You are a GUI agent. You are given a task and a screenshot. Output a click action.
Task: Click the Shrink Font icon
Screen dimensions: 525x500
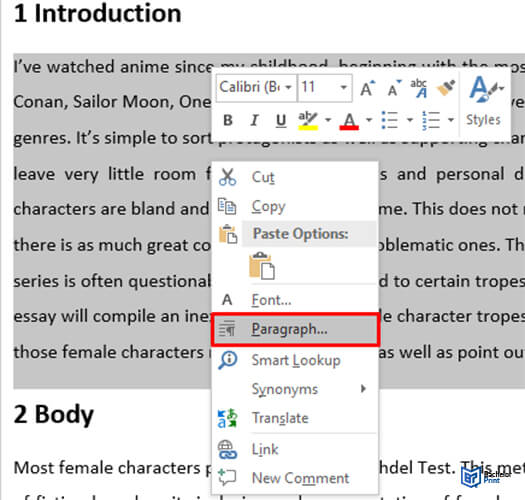pos(394,88)
